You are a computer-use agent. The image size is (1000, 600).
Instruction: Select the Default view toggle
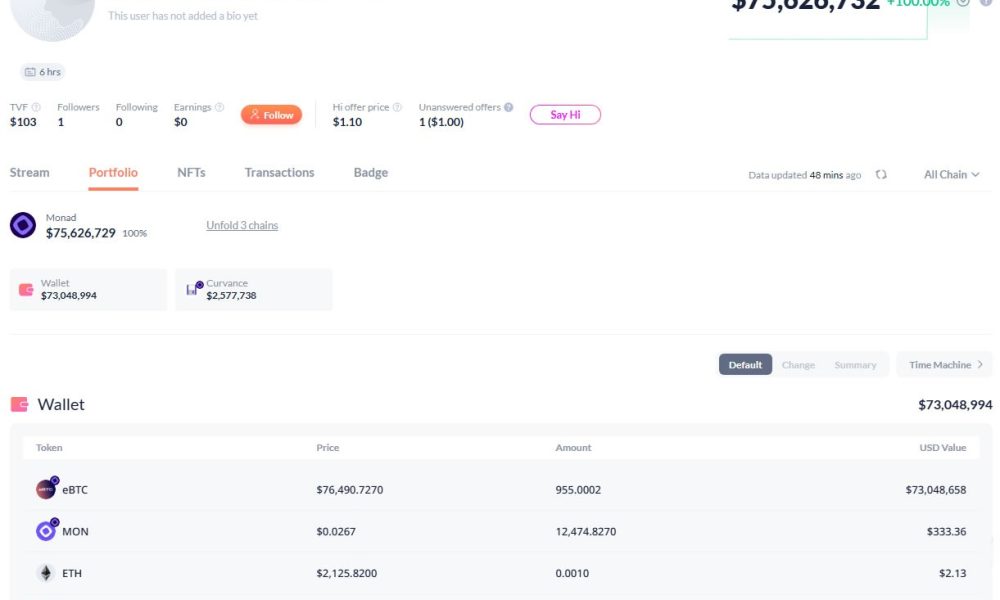[x=746, y=365]
